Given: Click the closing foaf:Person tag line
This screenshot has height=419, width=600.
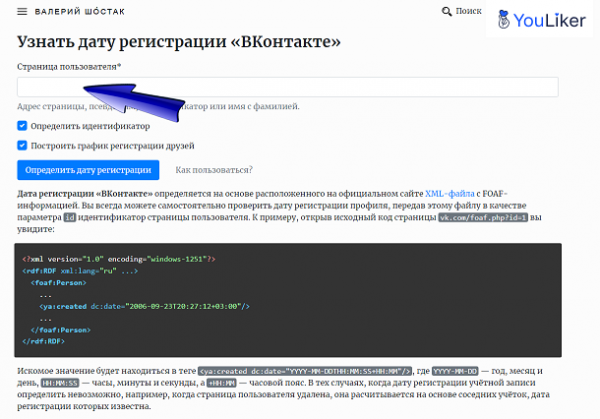Looking at the screenshot, I should (x=60, y=330).
